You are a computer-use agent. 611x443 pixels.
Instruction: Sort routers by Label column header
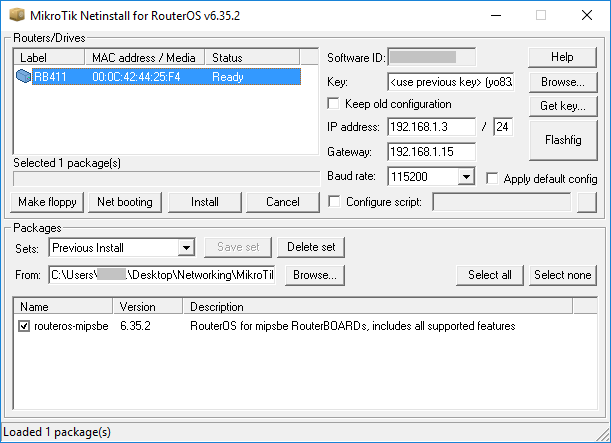pyautogui.click(x=49, y=57)
